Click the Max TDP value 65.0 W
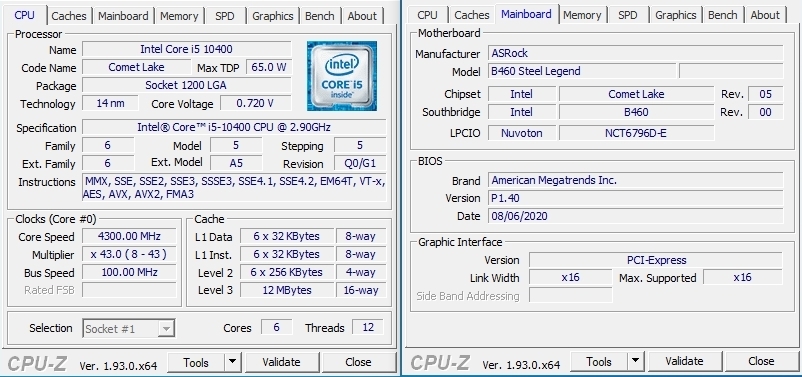Viewport: 802px width, 377px height. 269,67
